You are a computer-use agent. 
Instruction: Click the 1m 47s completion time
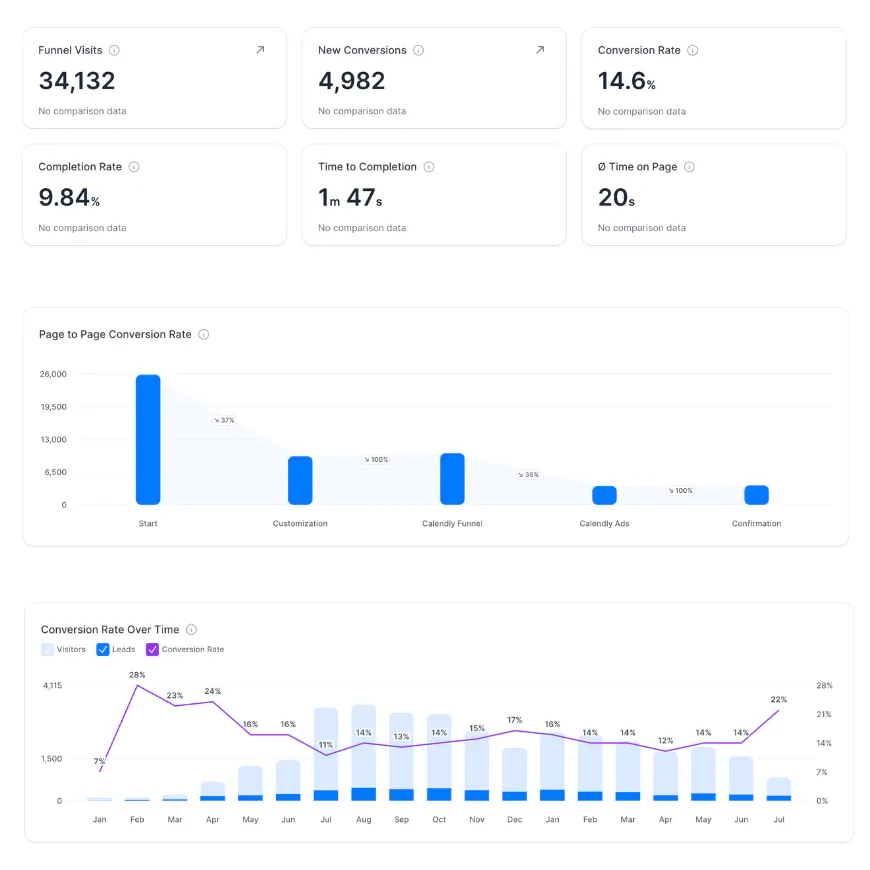click(350, 198)
